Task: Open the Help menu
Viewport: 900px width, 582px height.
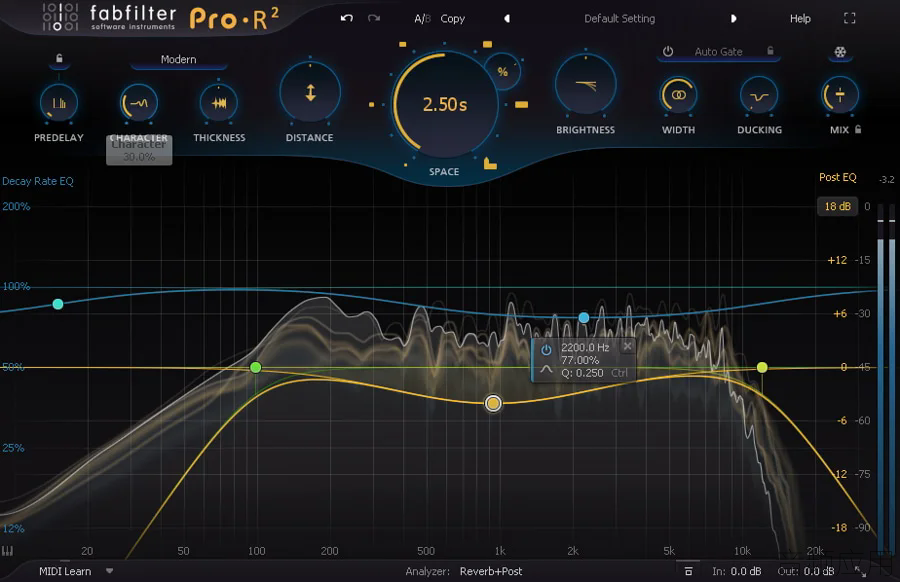Action: pos(800,18)
